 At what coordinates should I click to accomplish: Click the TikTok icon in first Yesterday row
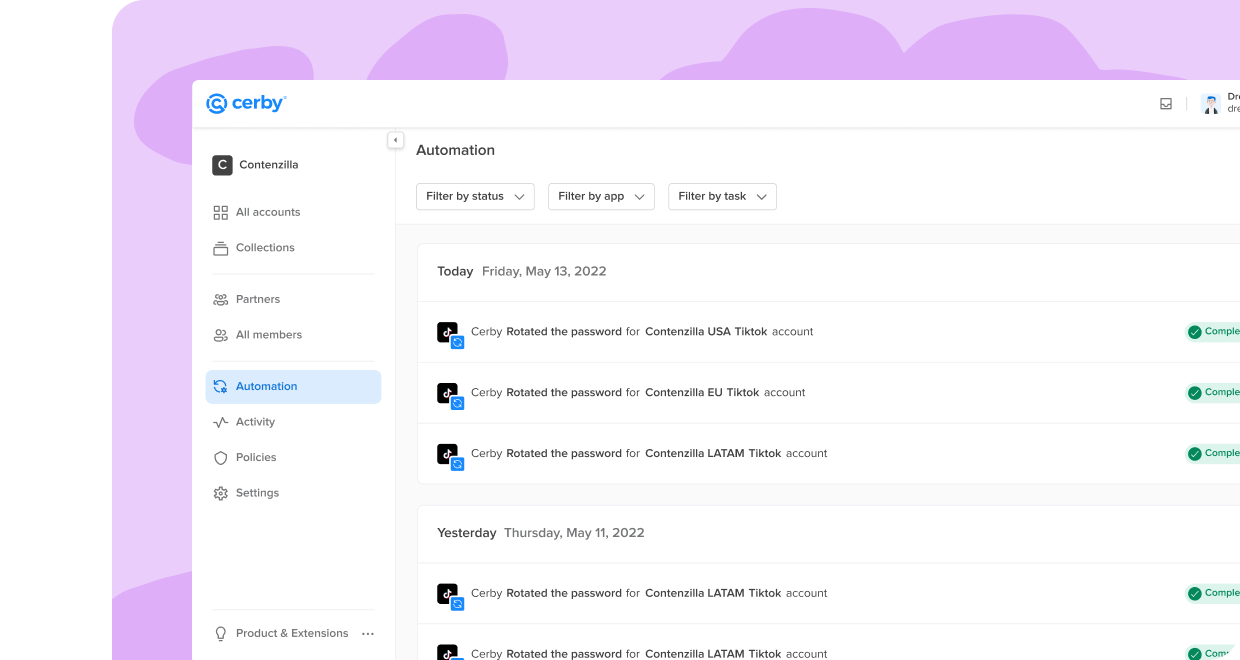[x=447, y=594]
